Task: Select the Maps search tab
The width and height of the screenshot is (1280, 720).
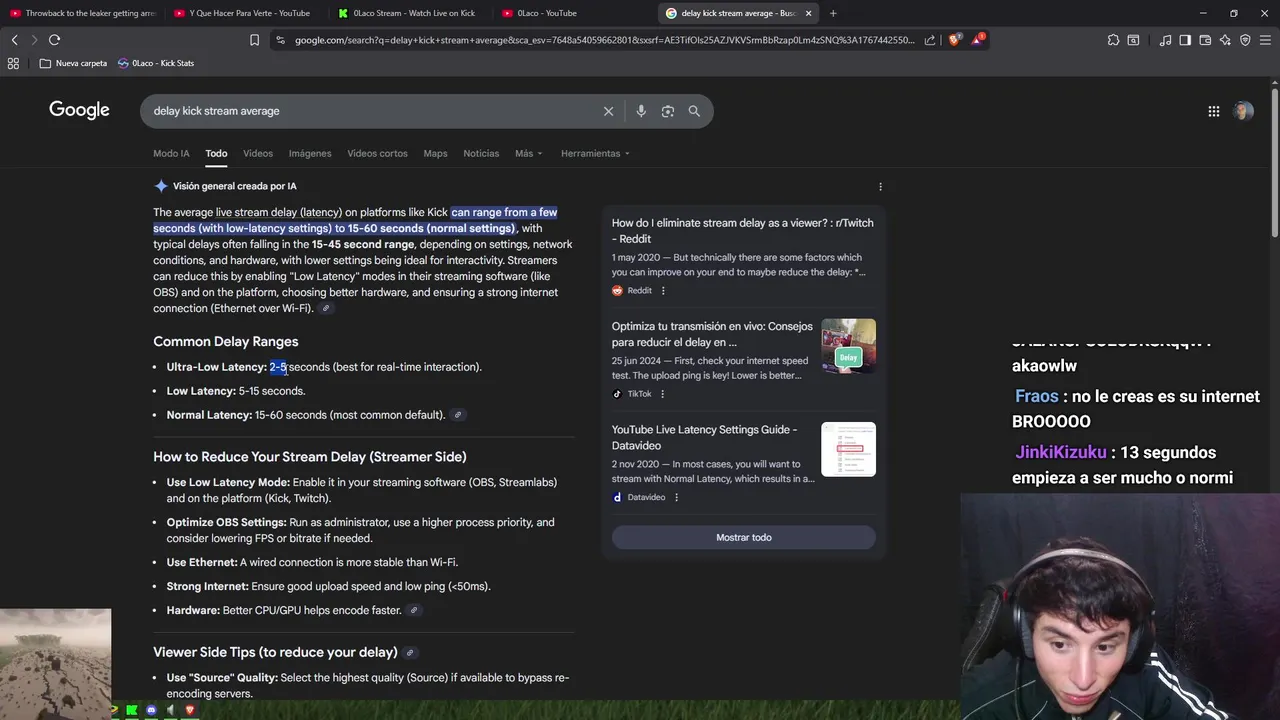Action: coord(435,153)
